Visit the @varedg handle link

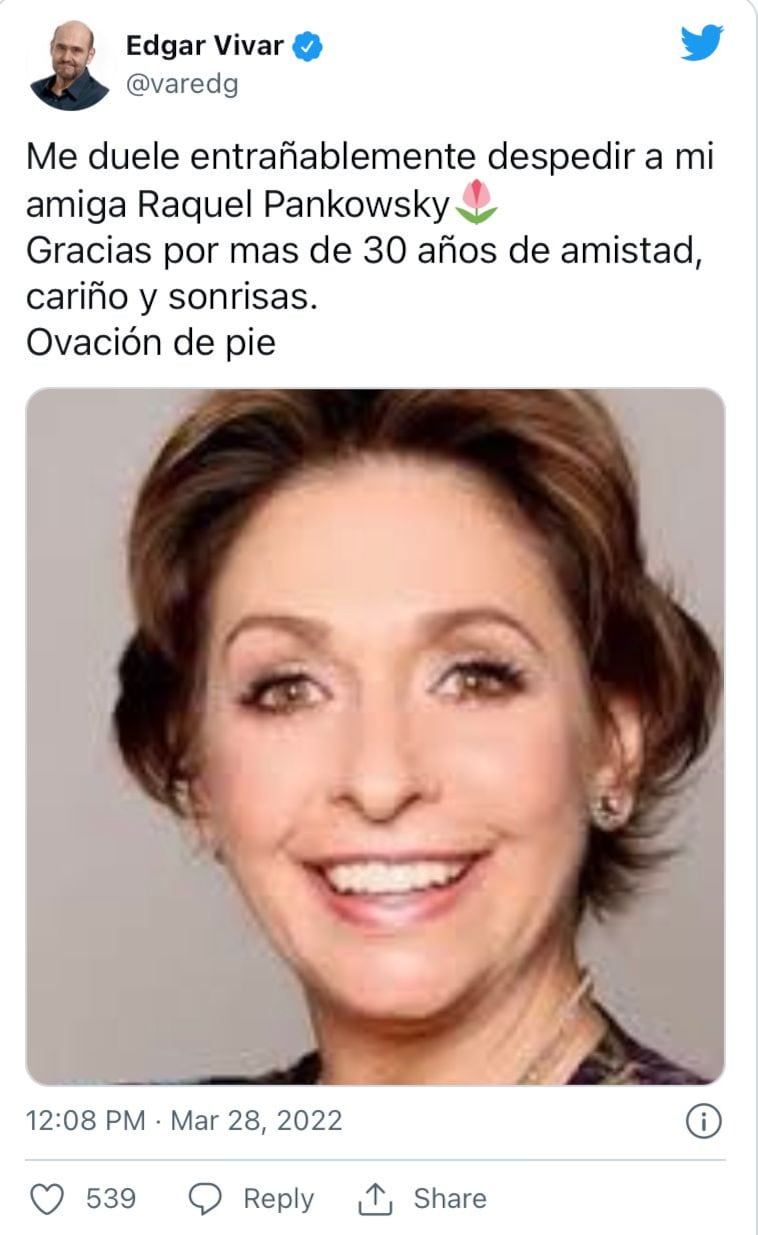(182, 85)
